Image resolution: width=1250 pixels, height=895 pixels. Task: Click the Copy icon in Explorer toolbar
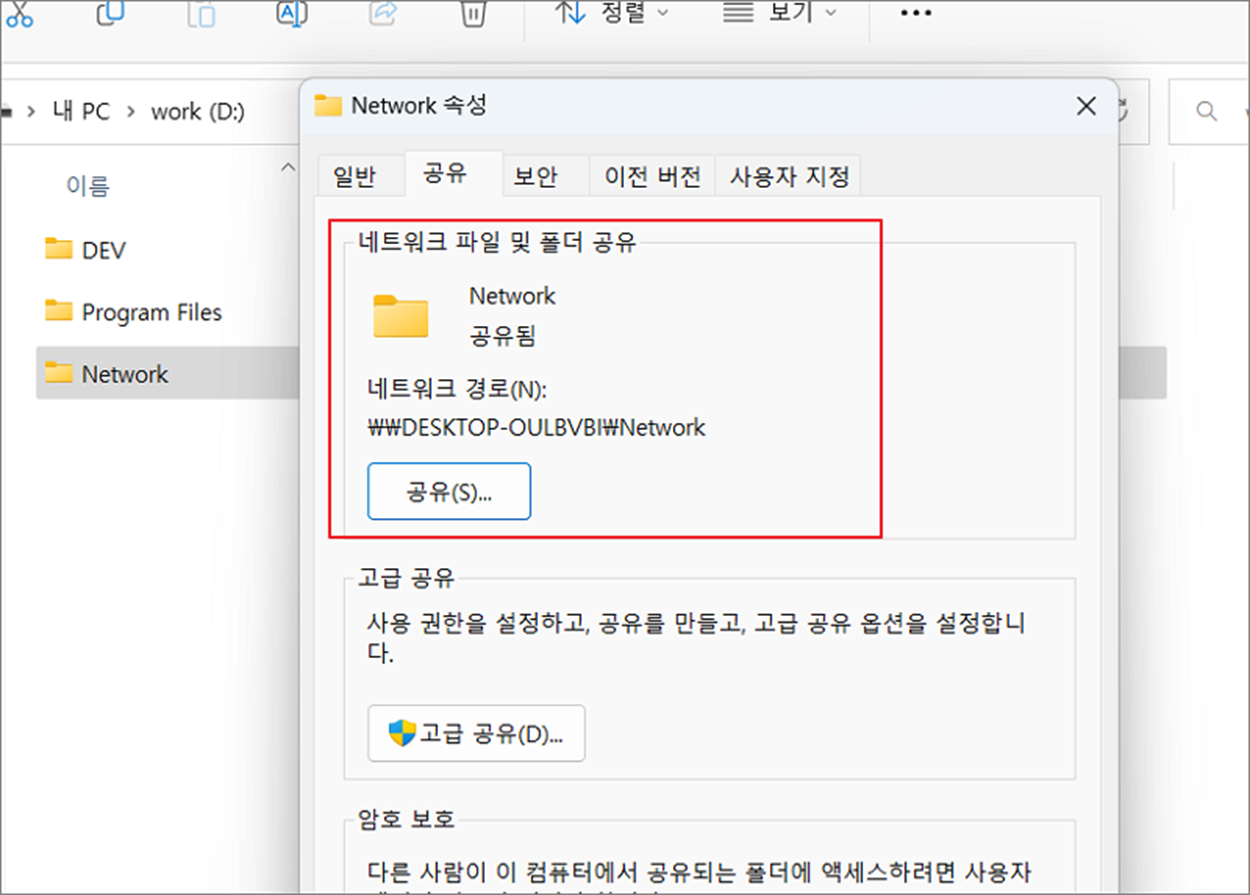[109, 12]
